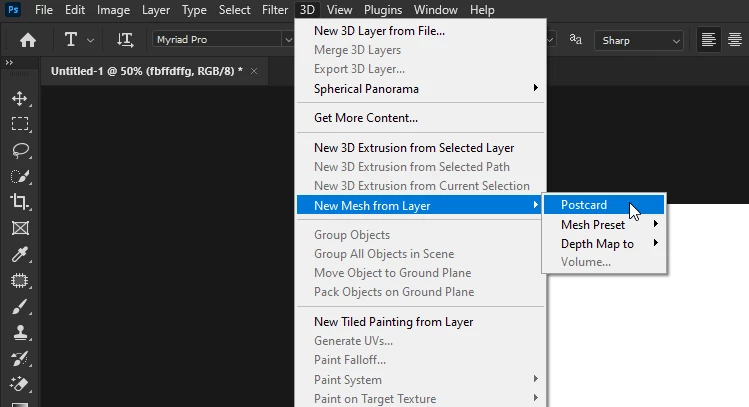
Task: Open the Myriad Pro font dropdown
Action: point(288,40)
